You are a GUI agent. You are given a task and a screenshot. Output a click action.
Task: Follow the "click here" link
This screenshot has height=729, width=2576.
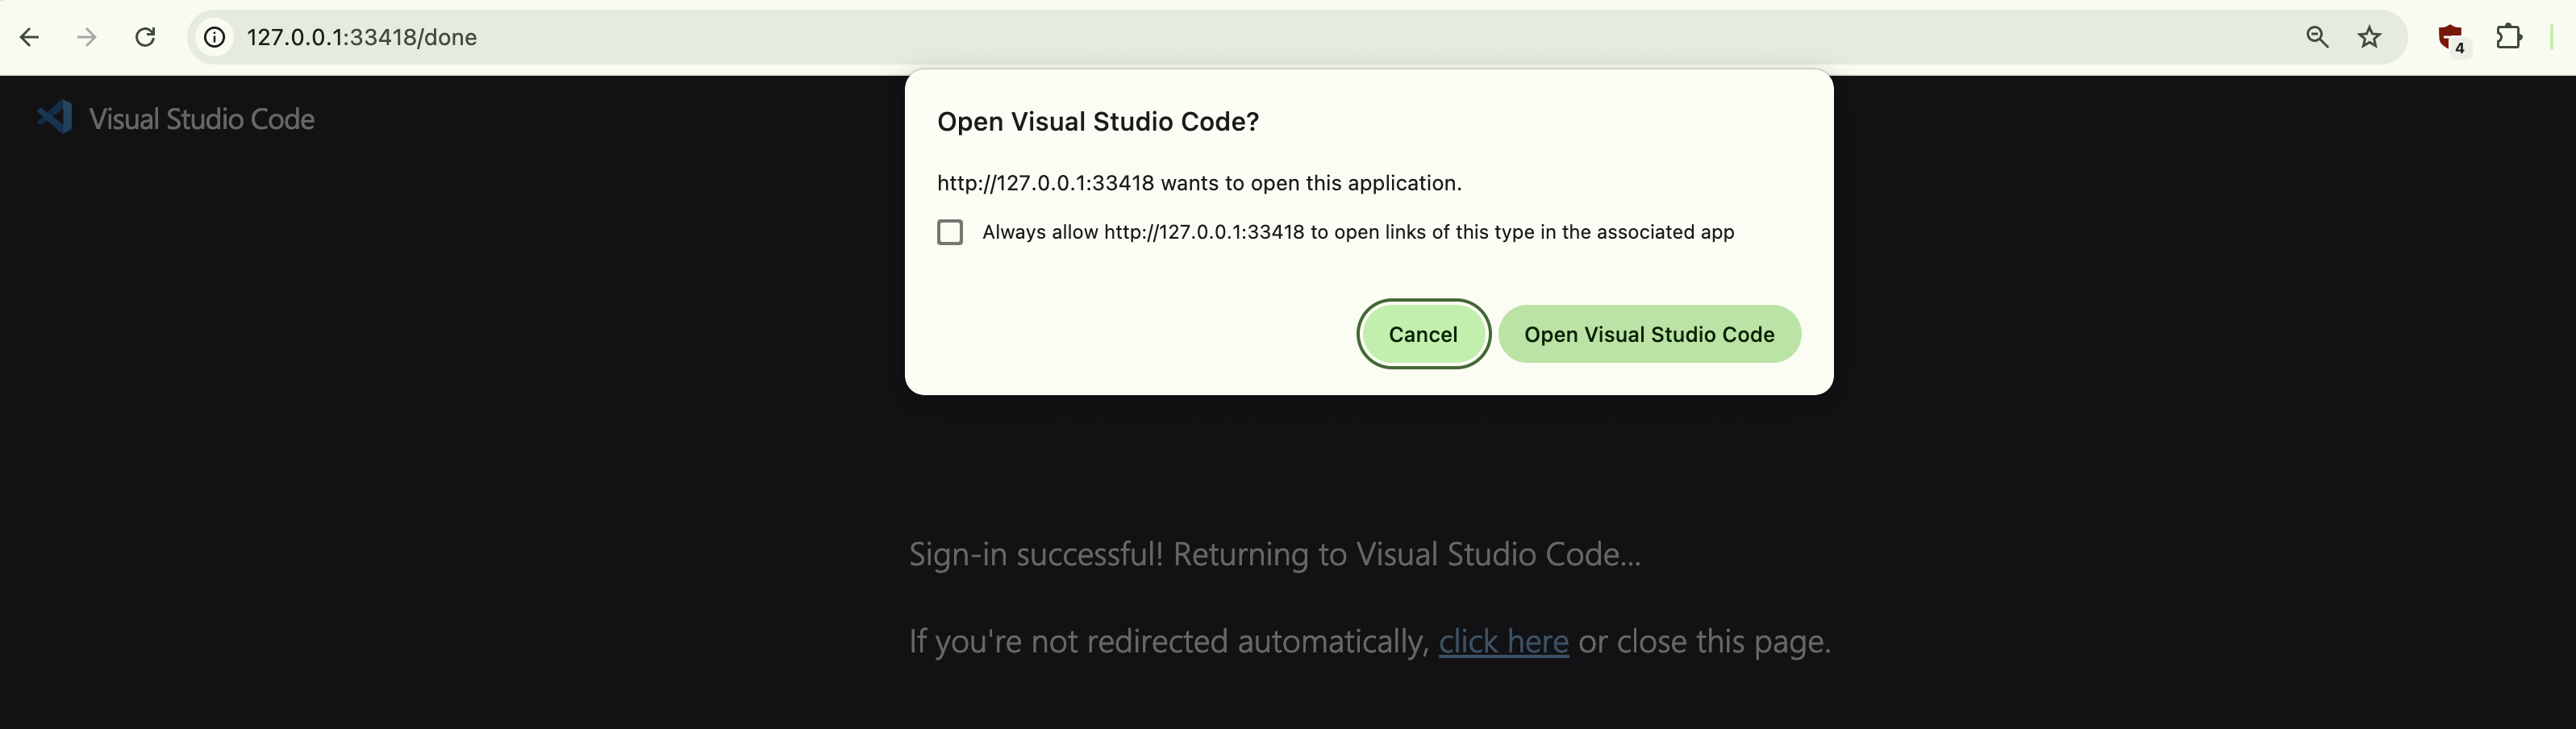(x=1503, y=641)
